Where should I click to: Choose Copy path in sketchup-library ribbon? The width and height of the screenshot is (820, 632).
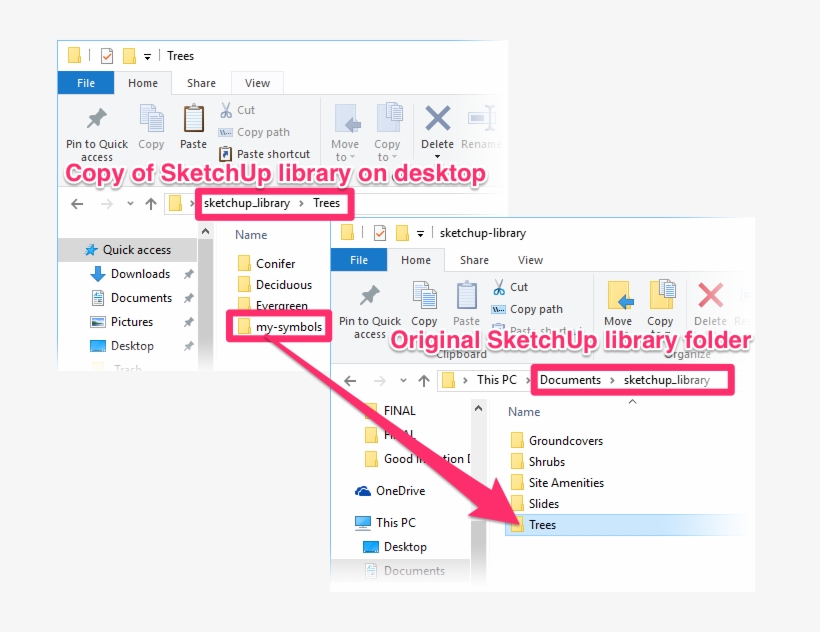coord(527,309)
